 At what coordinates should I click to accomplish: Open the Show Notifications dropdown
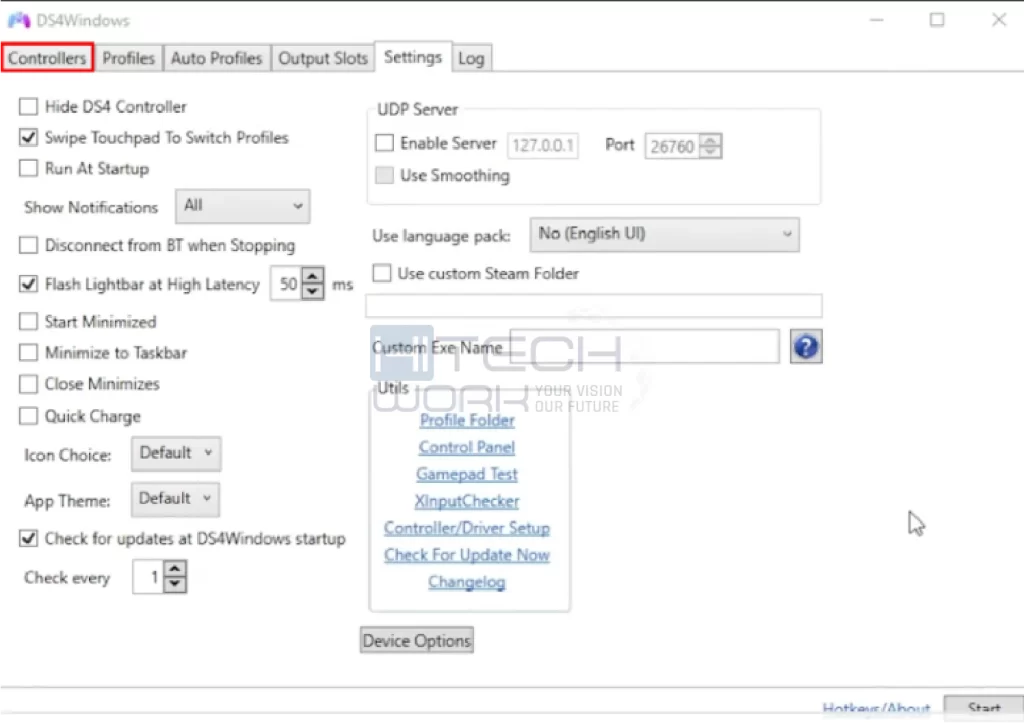[242, 206]
